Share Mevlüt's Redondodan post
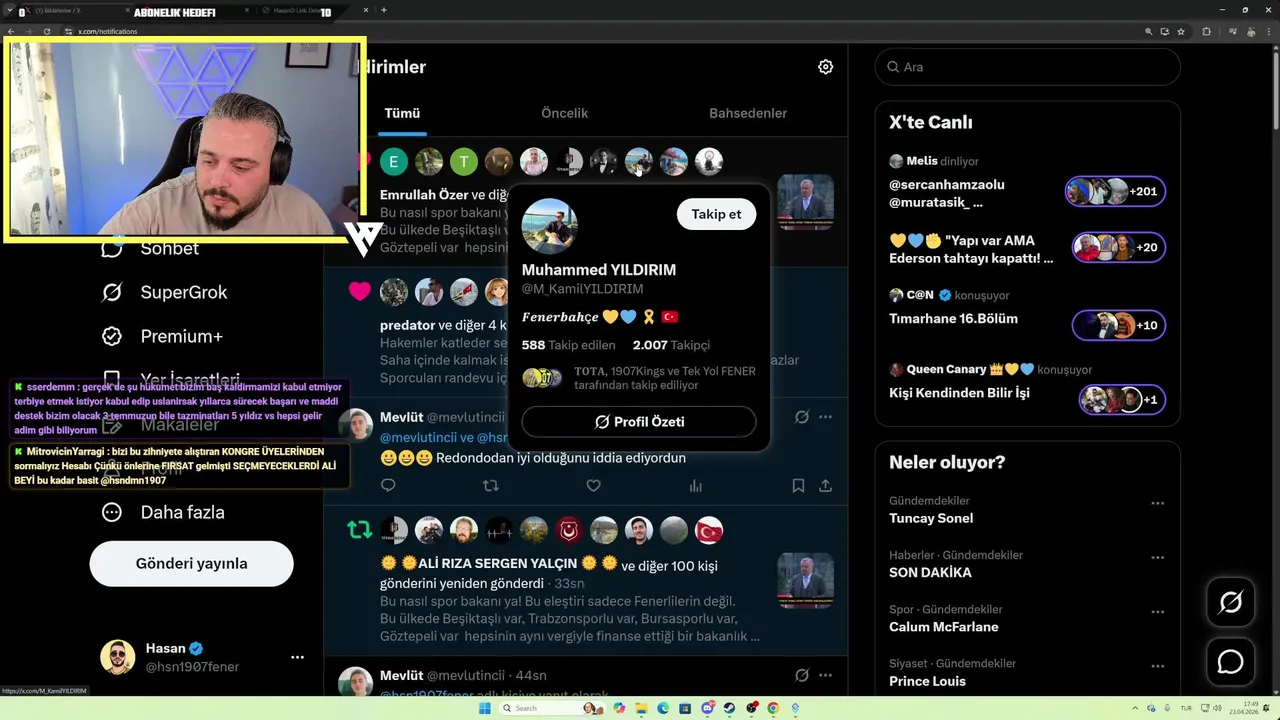Screen dimensions: 1280x720 825,486
